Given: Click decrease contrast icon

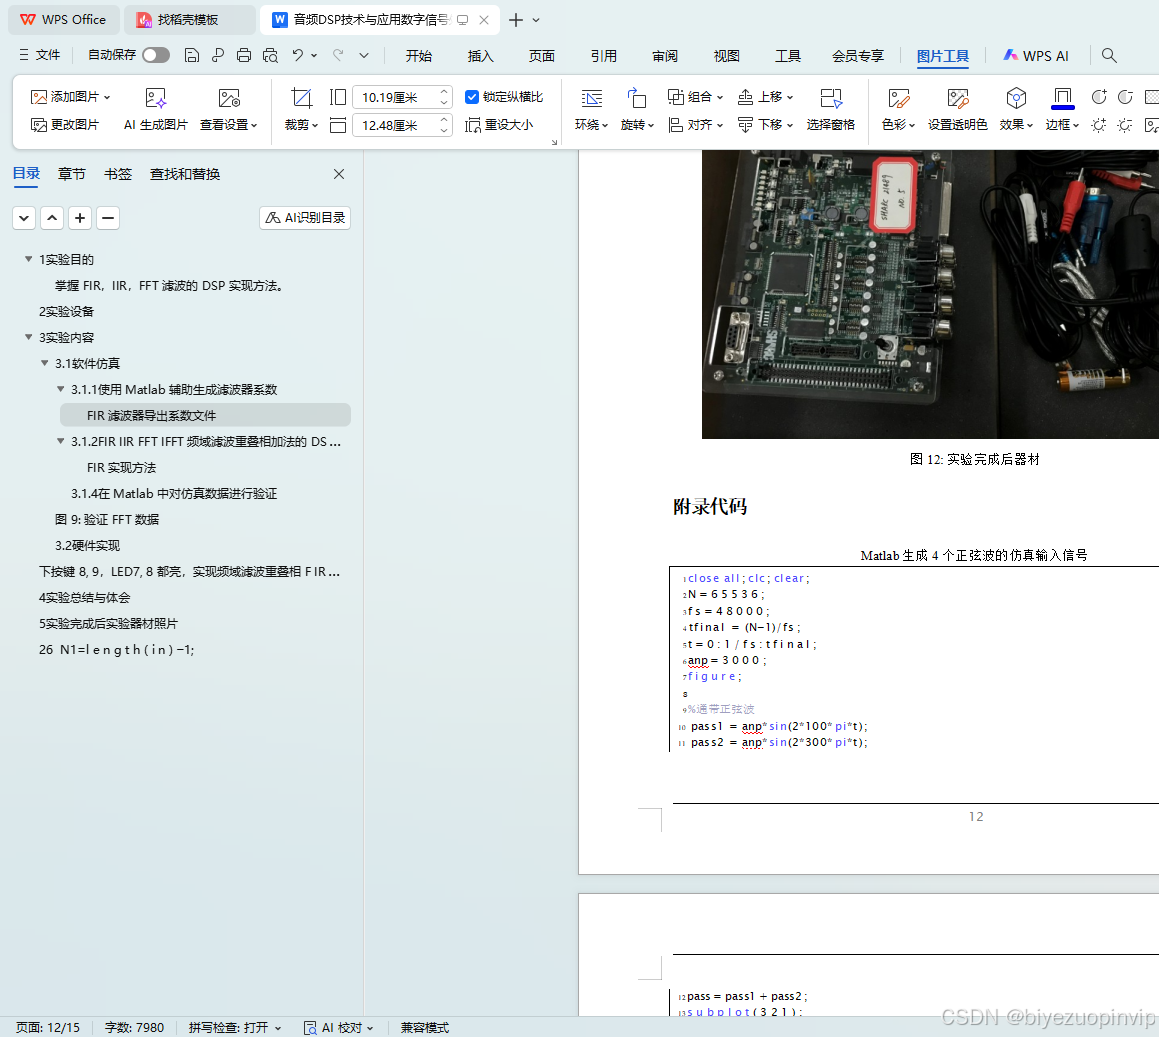Looking at the screenshot, I should point(1125,97).
